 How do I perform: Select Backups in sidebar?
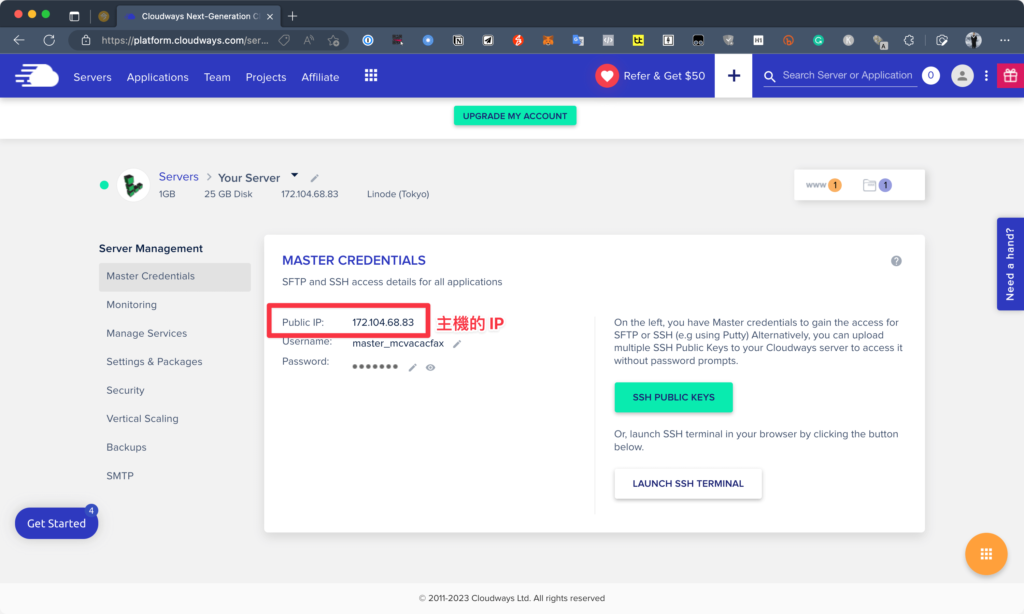[126, 447]
